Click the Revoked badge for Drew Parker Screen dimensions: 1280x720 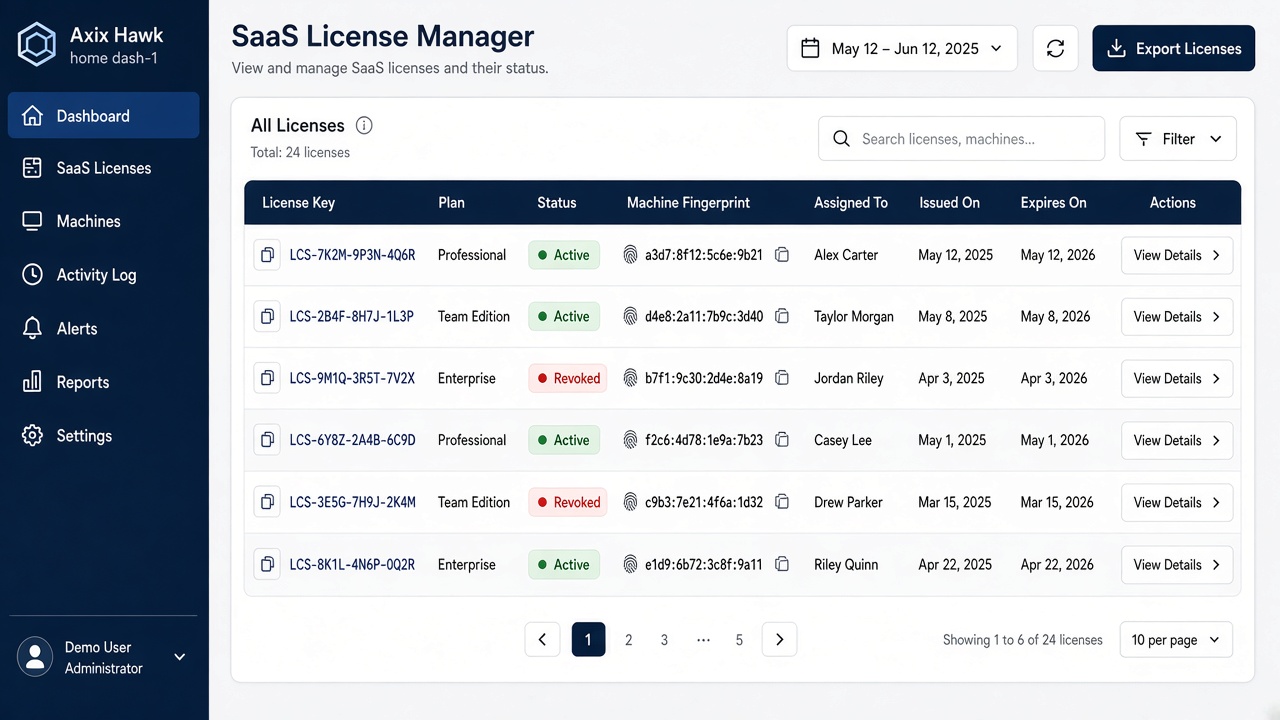tap(568, 502)
